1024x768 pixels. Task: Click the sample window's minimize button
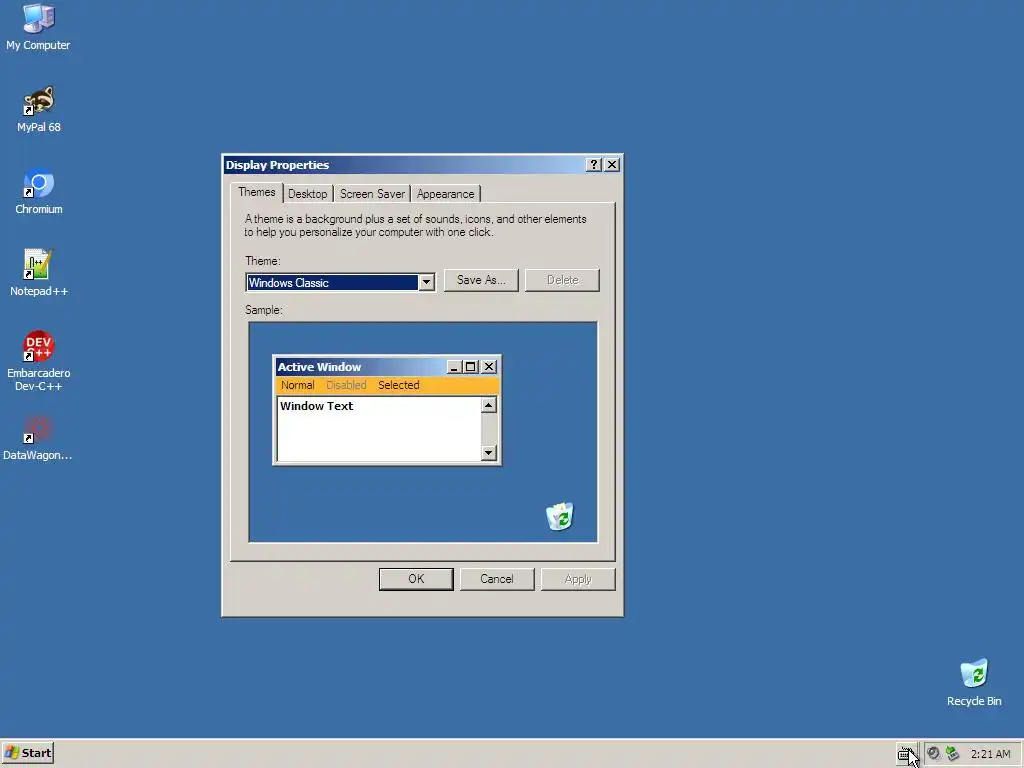(x=455, y=367)
